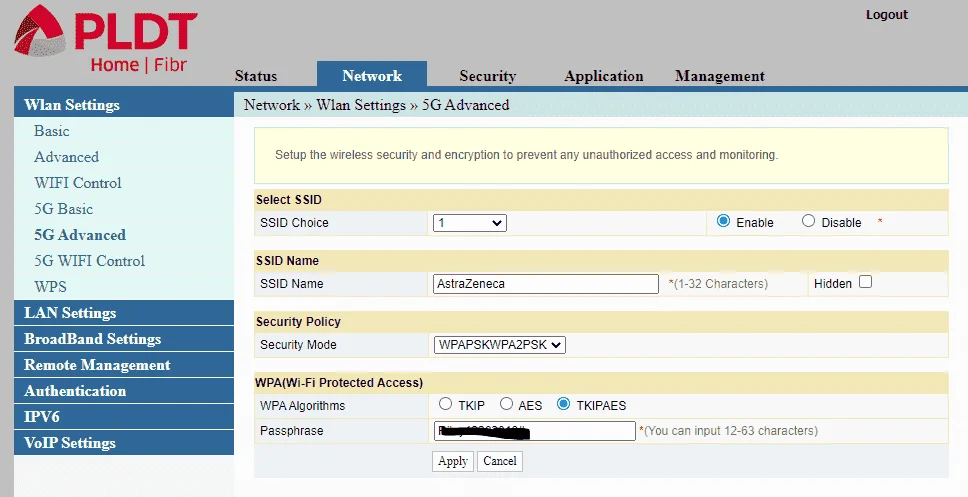This screenshot has width=968, height=497.
Task: Click the Apply button
Action: [x=453, y=461]
